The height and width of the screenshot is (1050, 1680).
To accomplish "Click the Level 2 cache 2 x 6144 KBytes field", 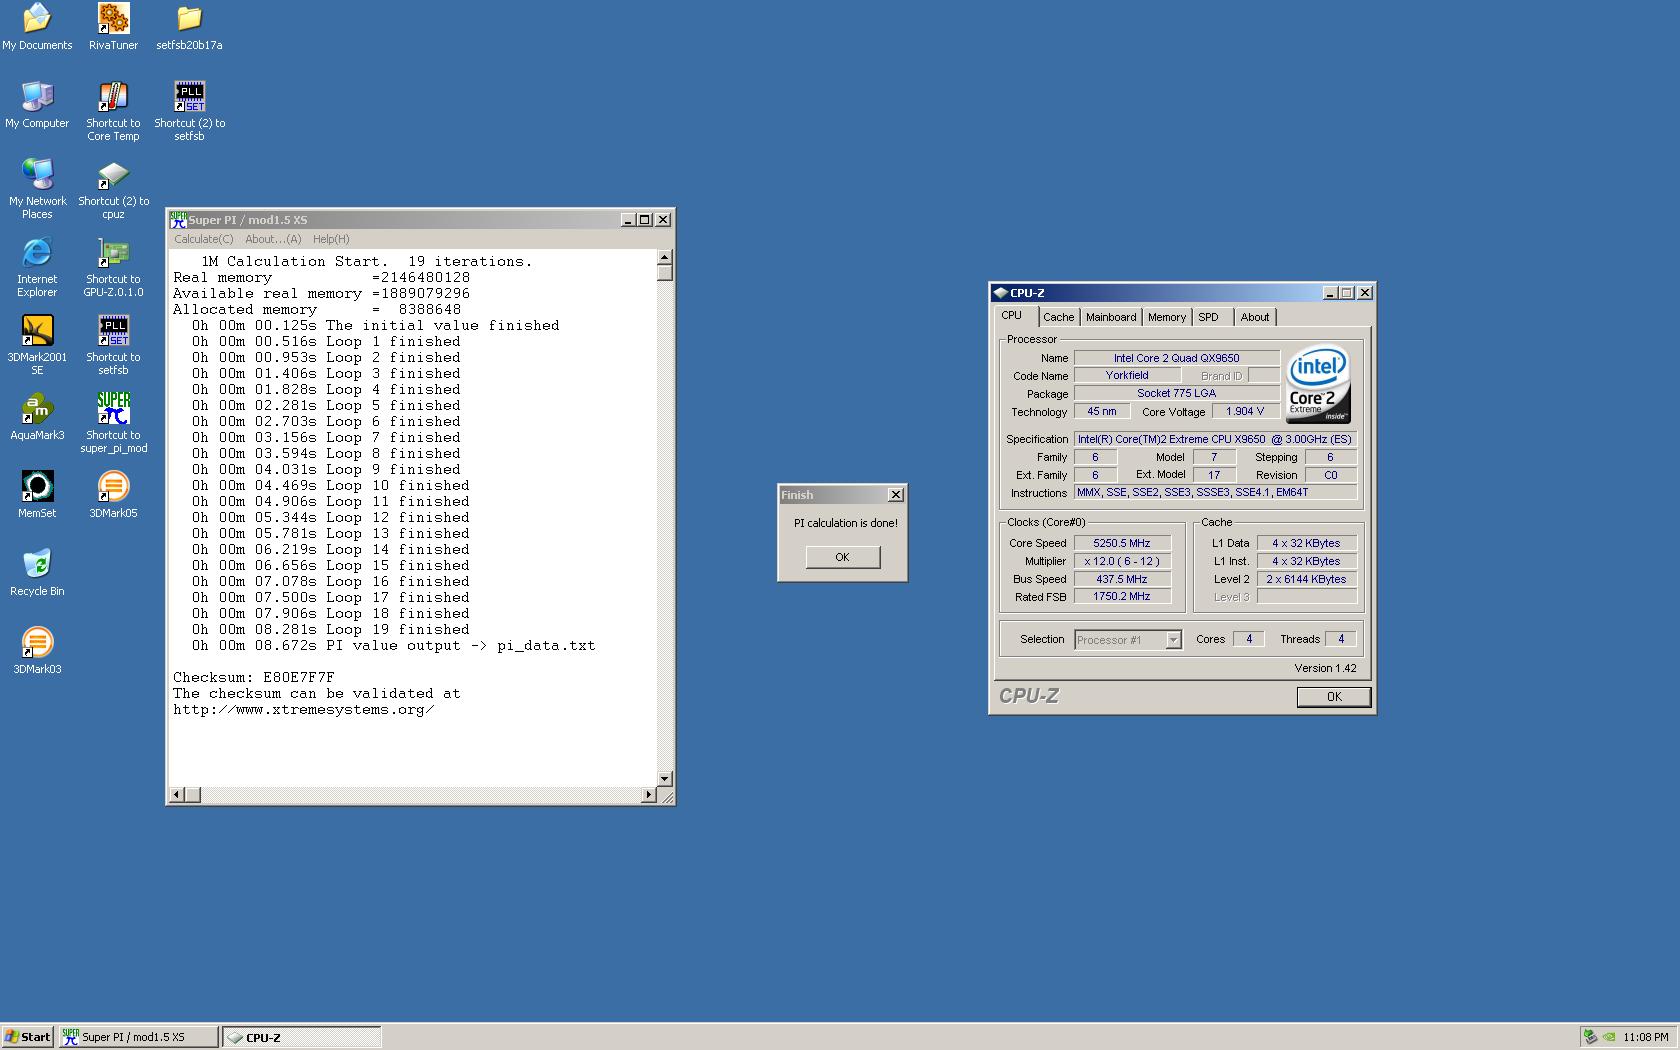I will 1307,579.
